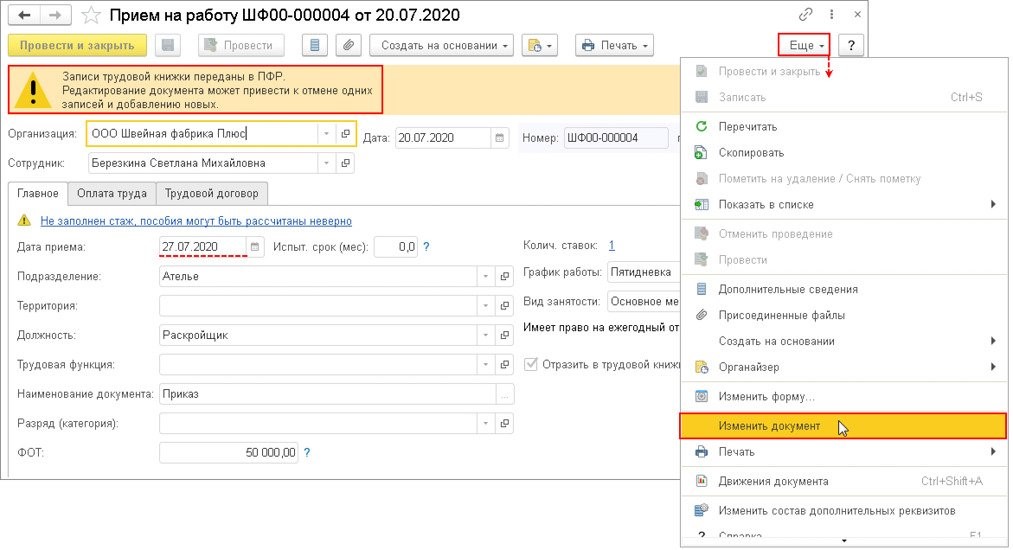Switch to the 'Оплата труда' tab
Screen dimensions: 1013x550
click(x=112, y=193)
